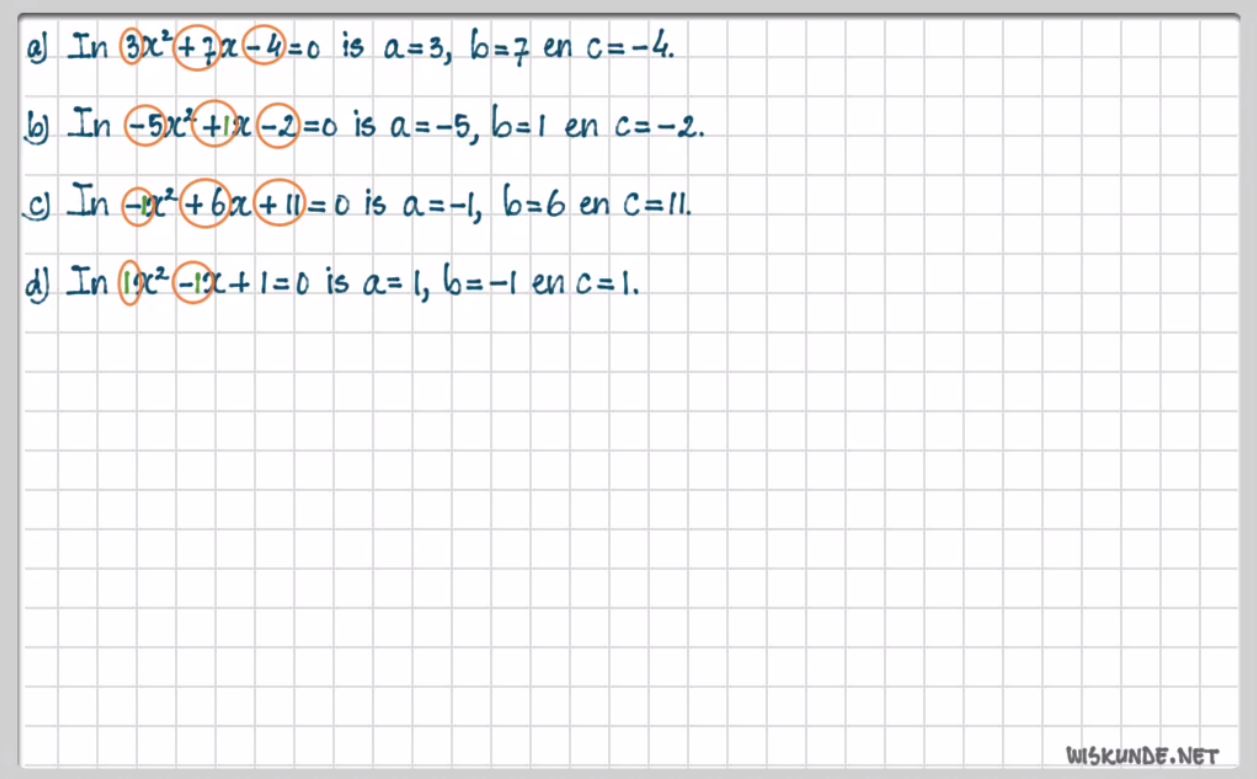The width and height of the screenshot is (1257, 779).
Task: Click the 'c=11.' text in line c
Action: (656, 205)
